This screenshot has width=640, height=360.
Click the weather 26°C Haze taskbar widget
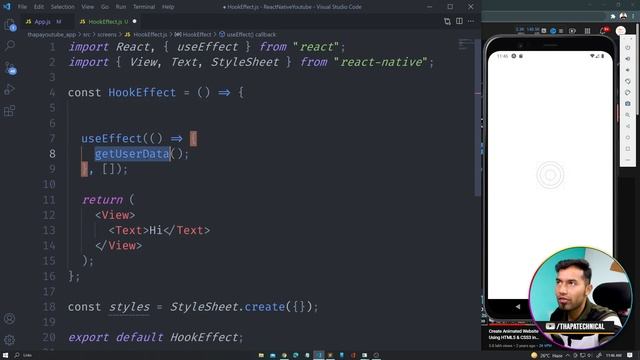(x=546, y=356)
